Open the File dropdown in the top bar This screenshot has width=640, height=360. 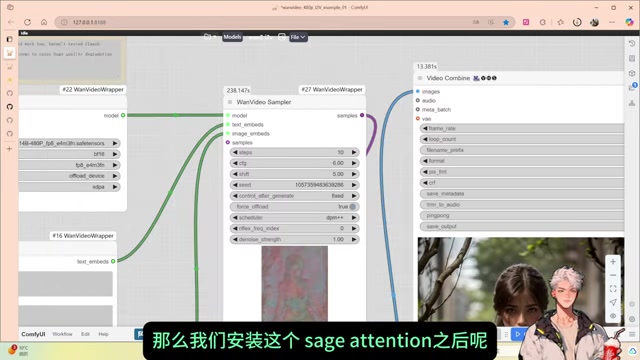(x=298, y=37)
